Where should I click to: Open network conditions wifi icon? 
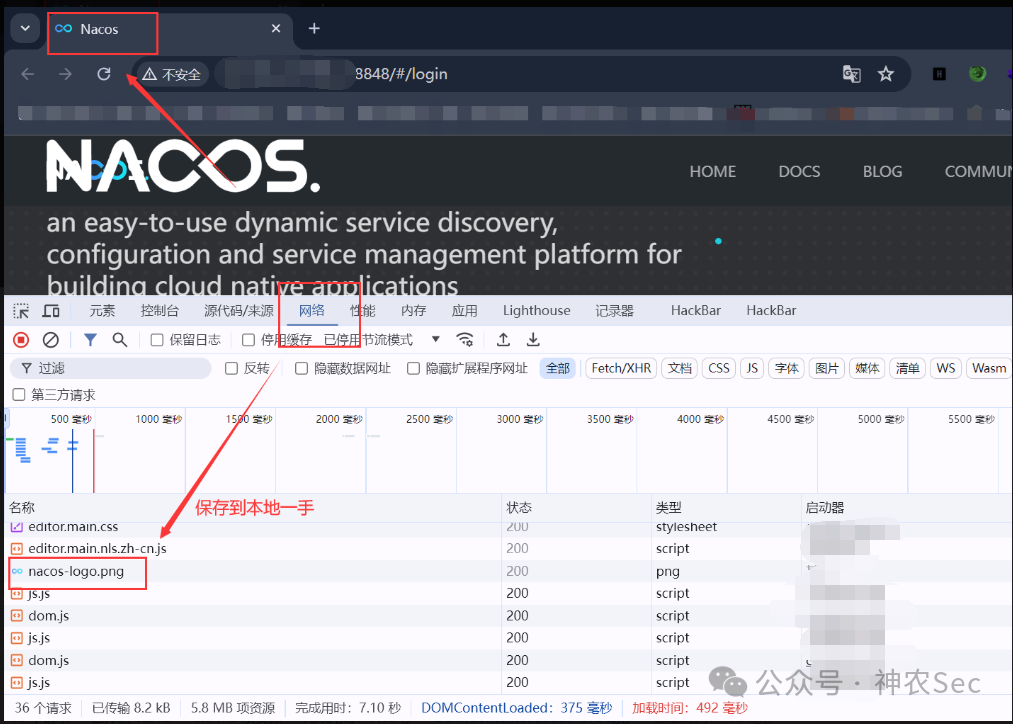pos(465,340)
